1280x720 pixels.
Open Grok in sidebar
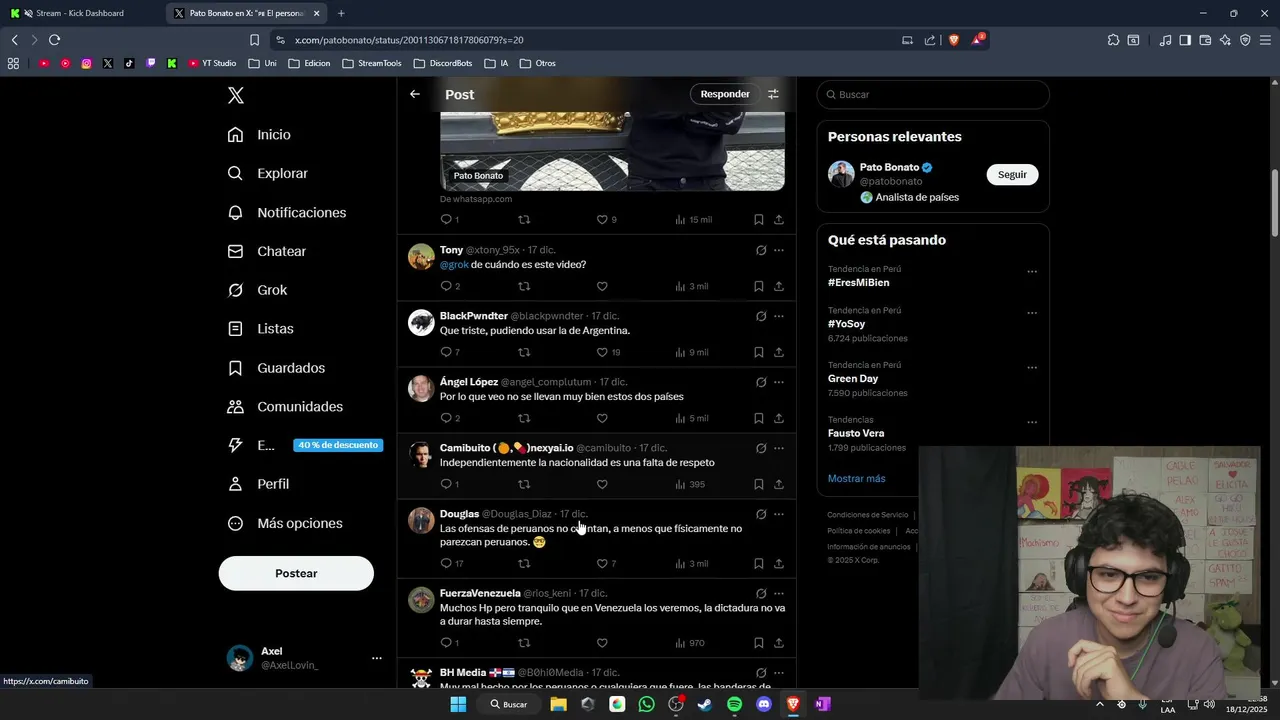[258, 290]
